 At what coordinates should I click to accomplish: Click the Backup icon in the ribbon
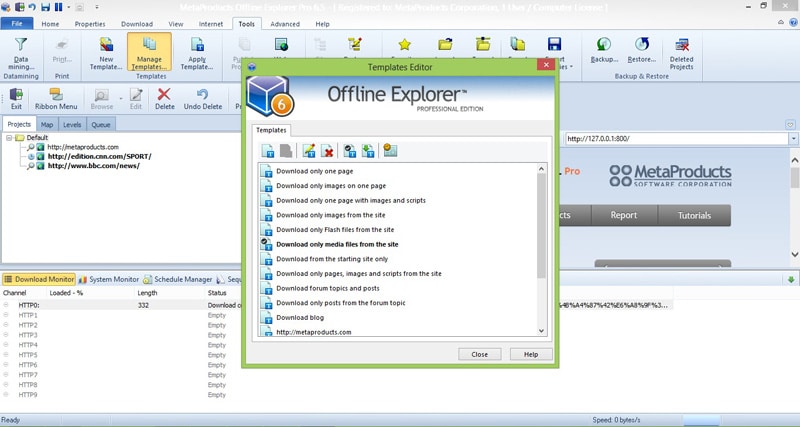603,50
